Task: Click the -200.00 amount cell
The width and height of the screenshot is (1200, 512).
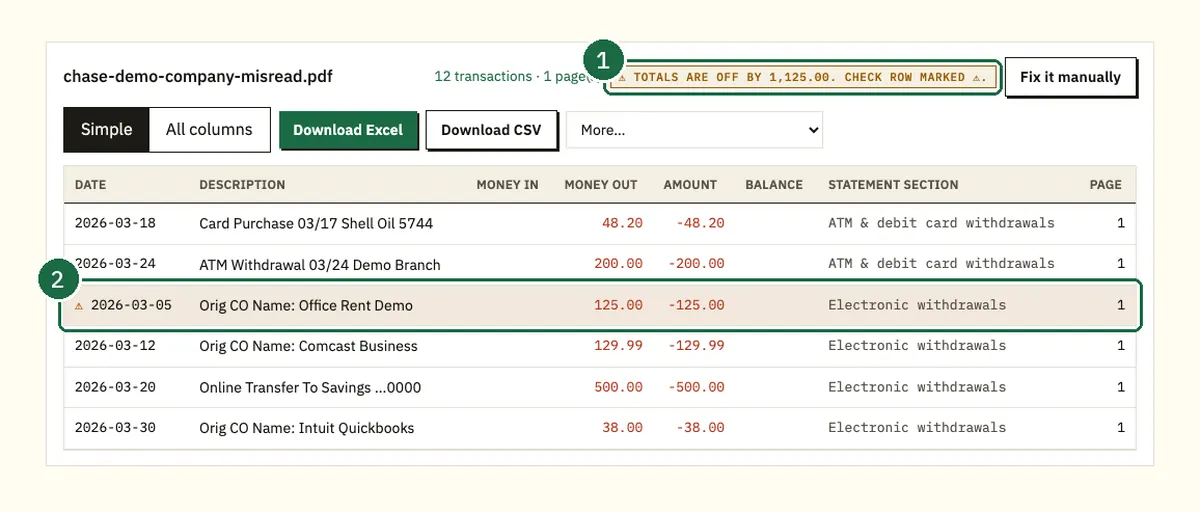Action: click(x=696, y=264)
